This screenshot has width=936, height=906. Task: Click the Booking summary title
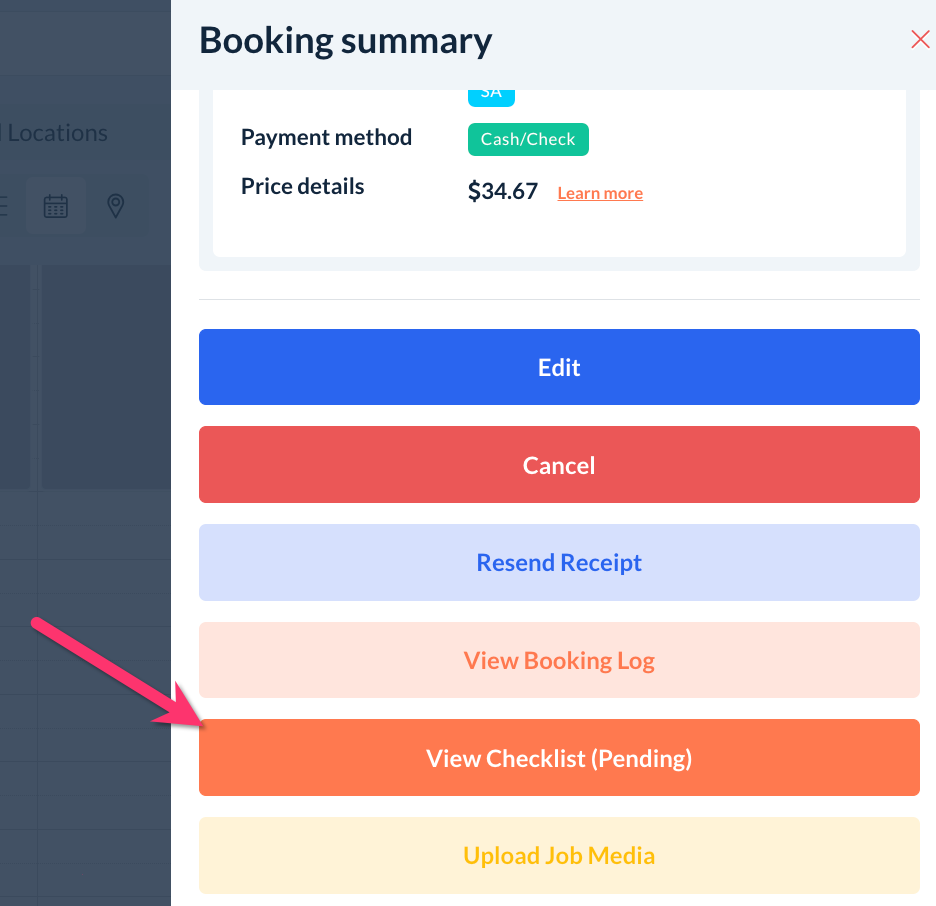(x=346, y=40)
